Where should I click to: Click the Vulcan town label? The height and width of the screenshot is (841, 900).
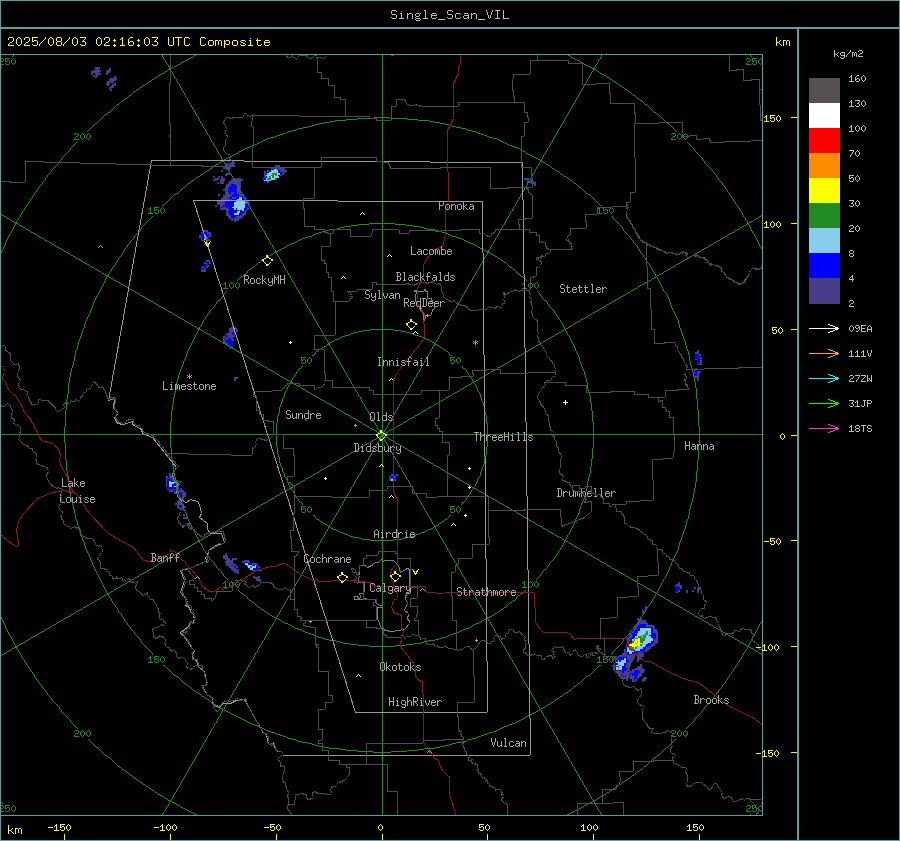click(509, 743)
